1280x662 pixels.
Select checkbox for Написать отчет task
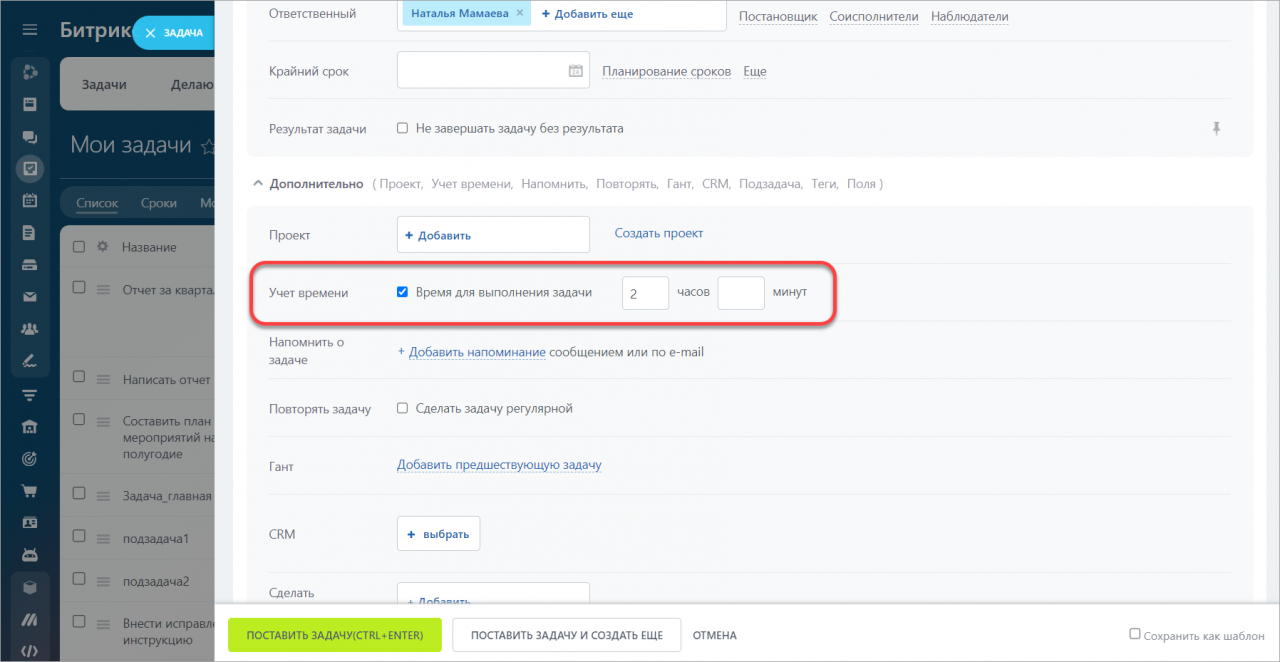pyautogui.click(x=80, y=377)
